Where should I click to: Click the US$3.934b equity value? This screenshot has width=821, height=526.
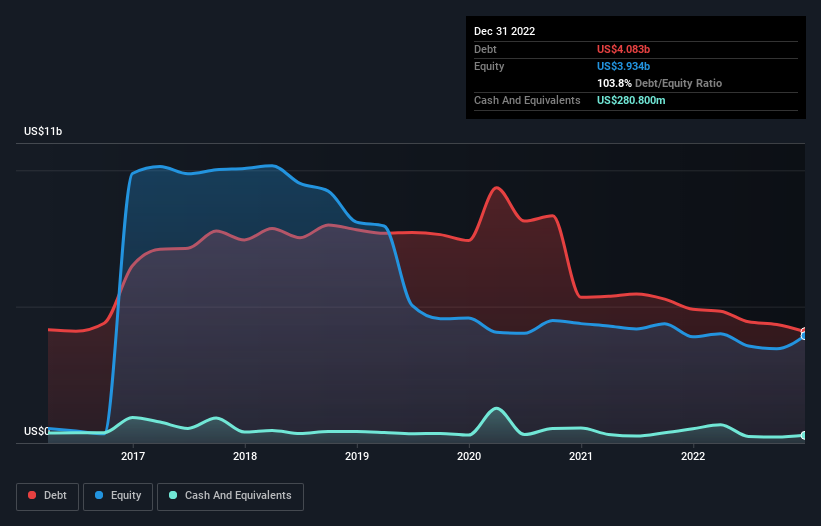[624, 66]
